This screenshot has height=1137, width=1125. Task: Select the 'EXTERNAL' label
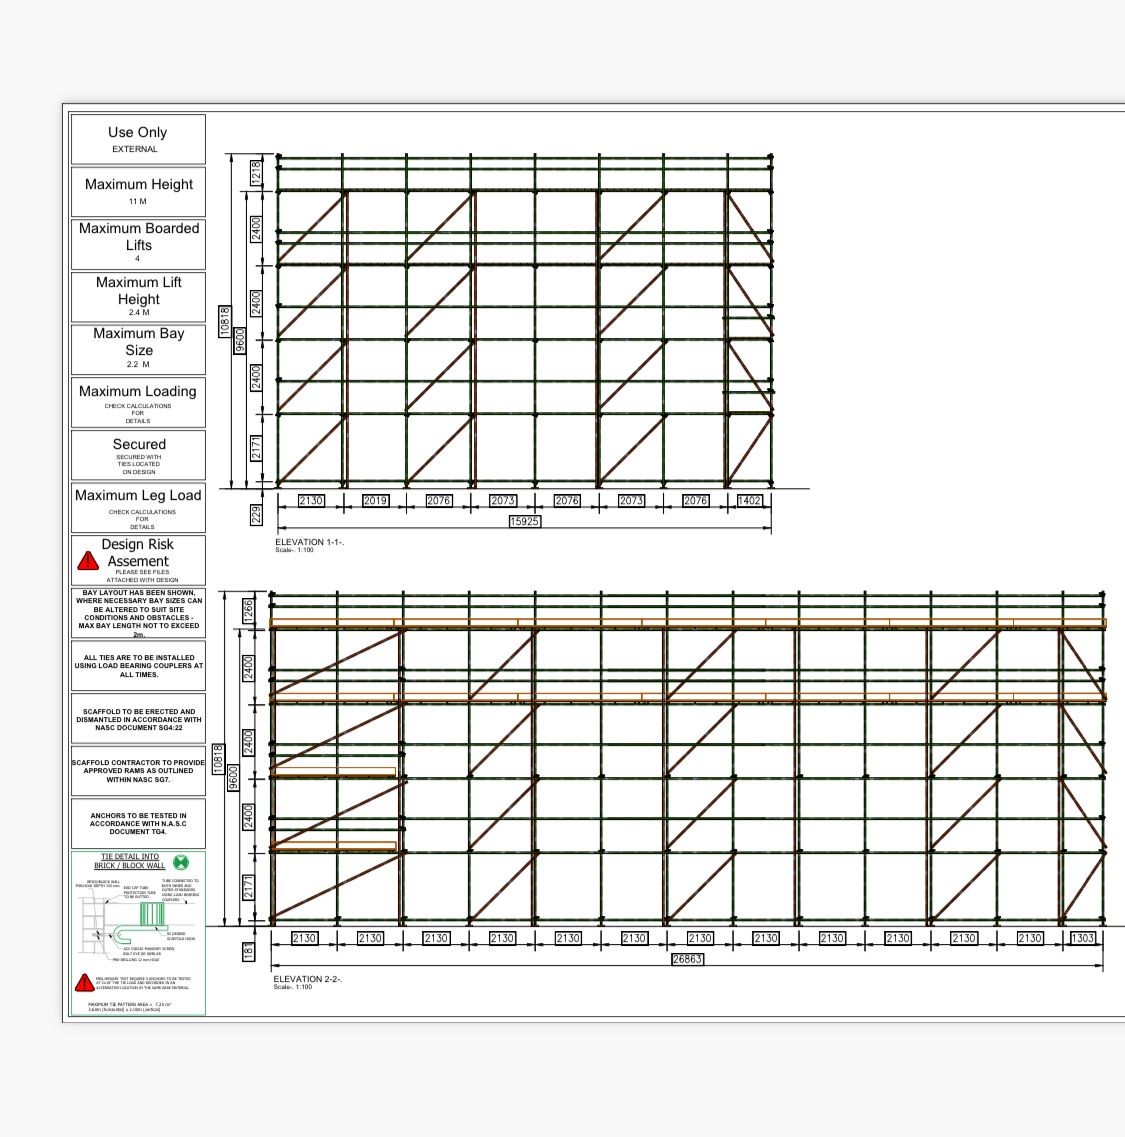click(x=134, y=149)
